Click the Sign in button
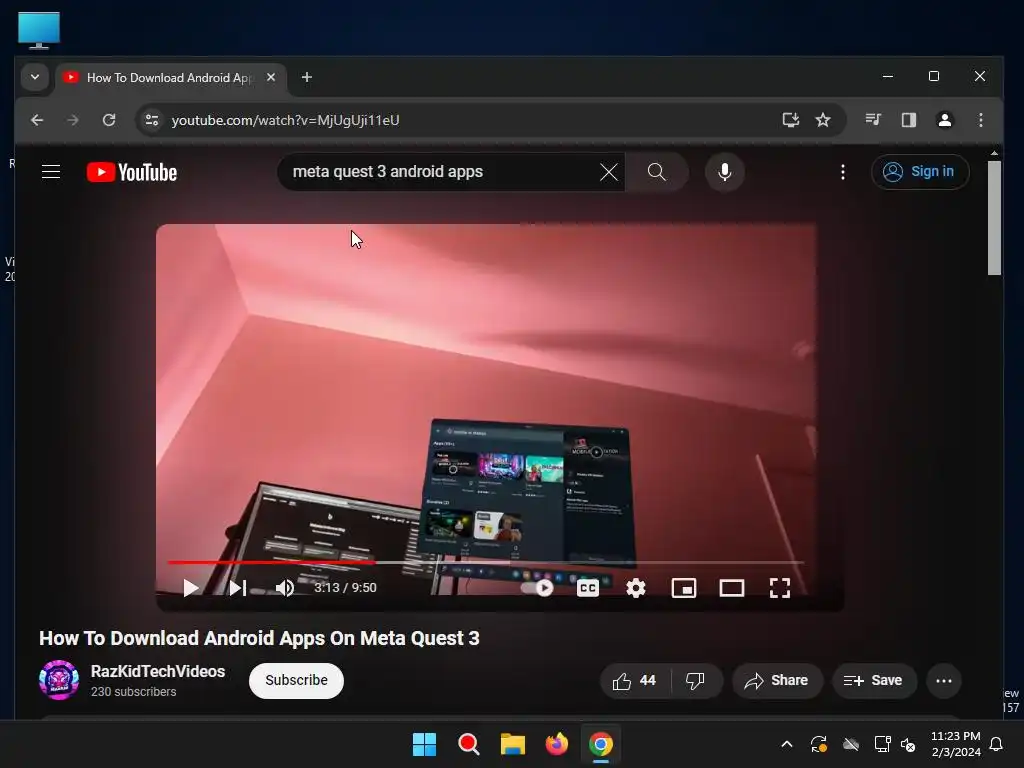The image size is (1024, 768). (x=920, y=172)
